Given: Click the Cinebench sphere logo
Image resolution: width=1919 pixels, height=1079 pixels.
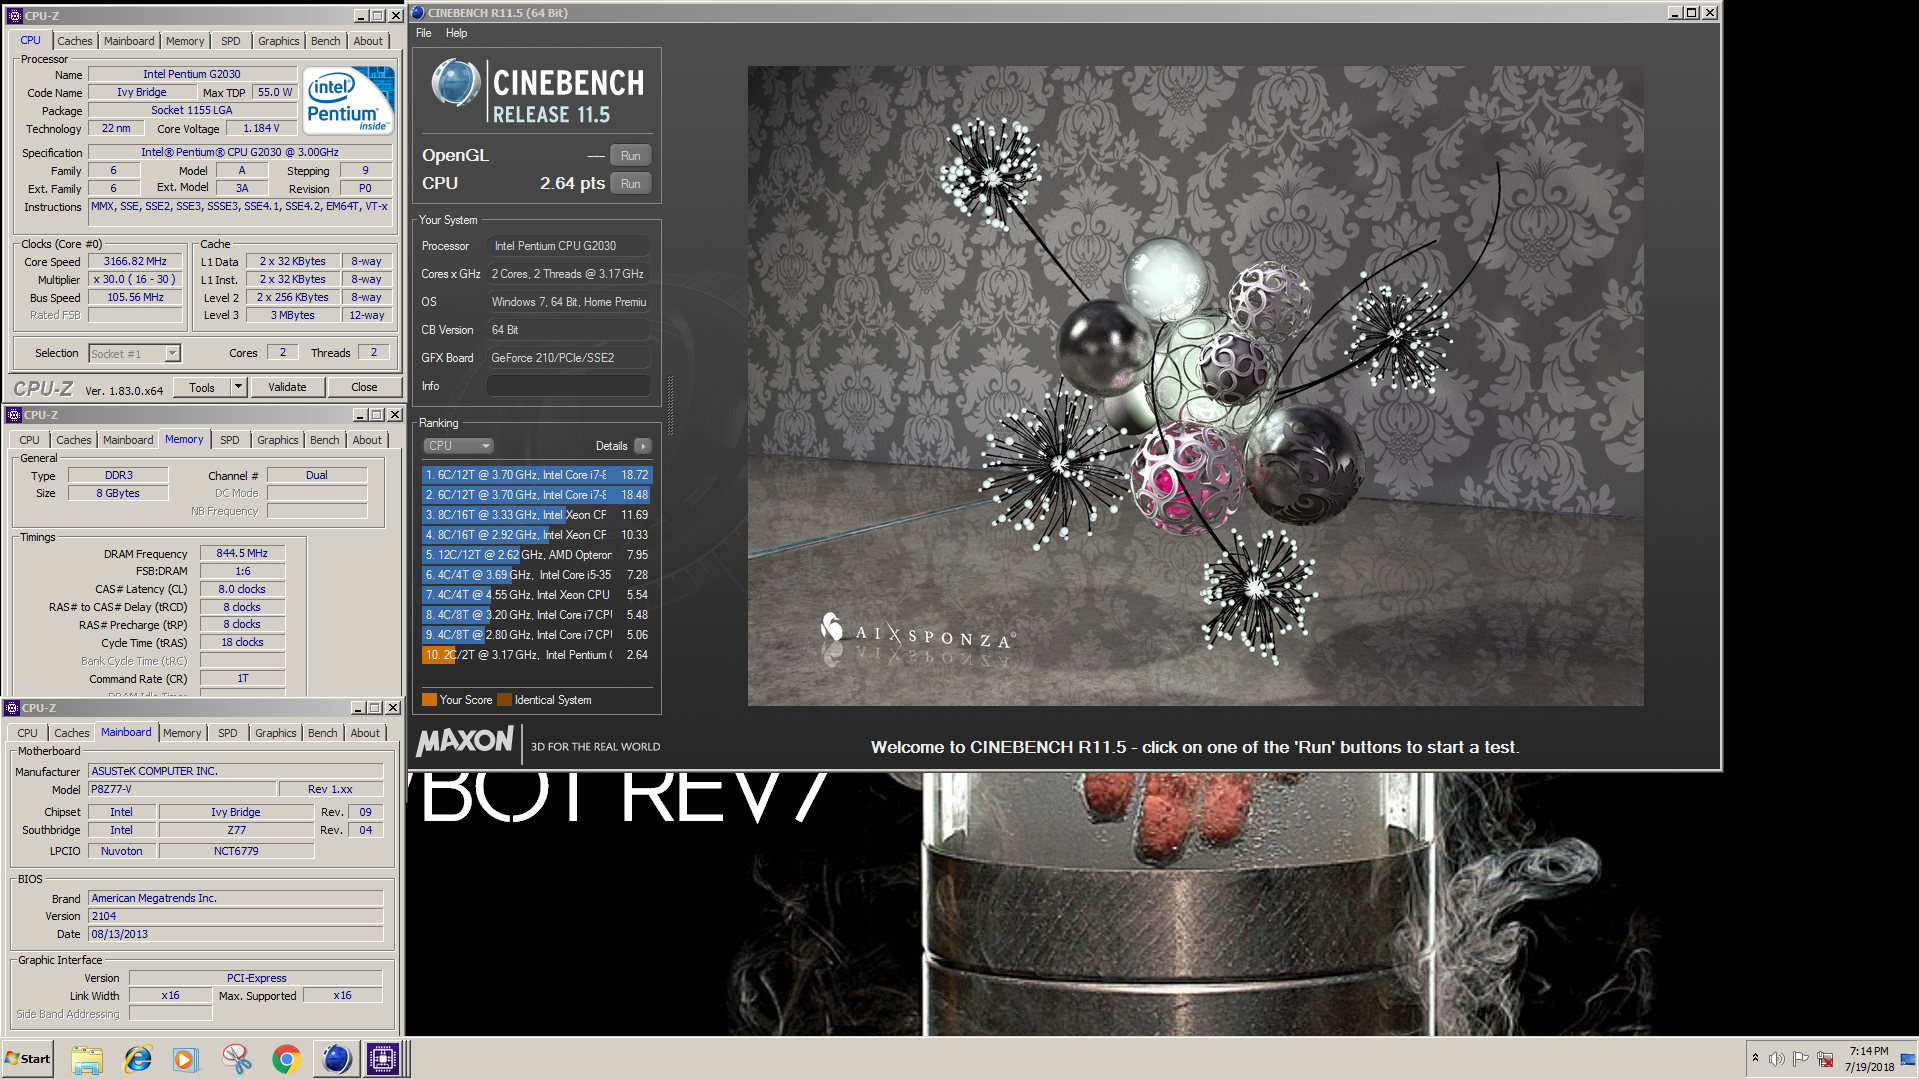Looking at the screenshot, I should (455, 83).
